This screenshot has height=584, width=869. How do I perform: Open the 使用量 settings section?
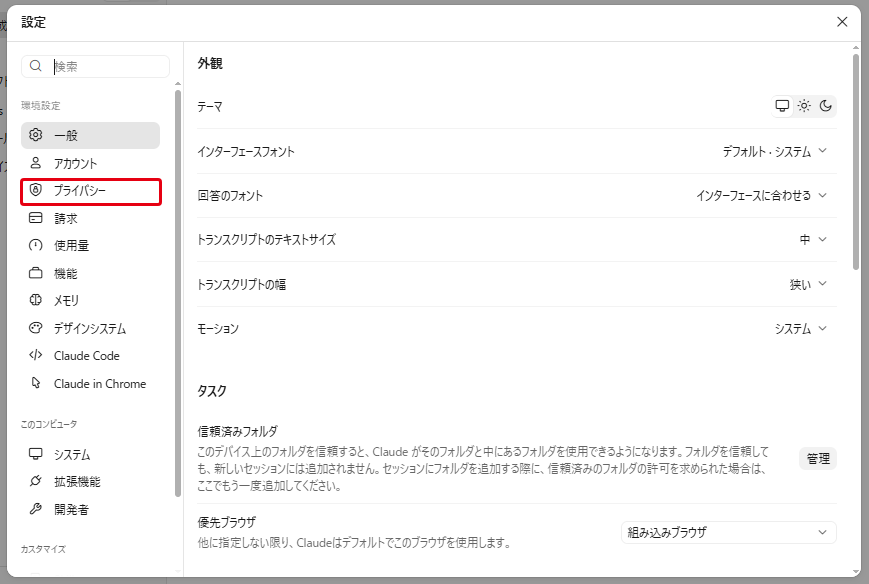tap(90, 245)
